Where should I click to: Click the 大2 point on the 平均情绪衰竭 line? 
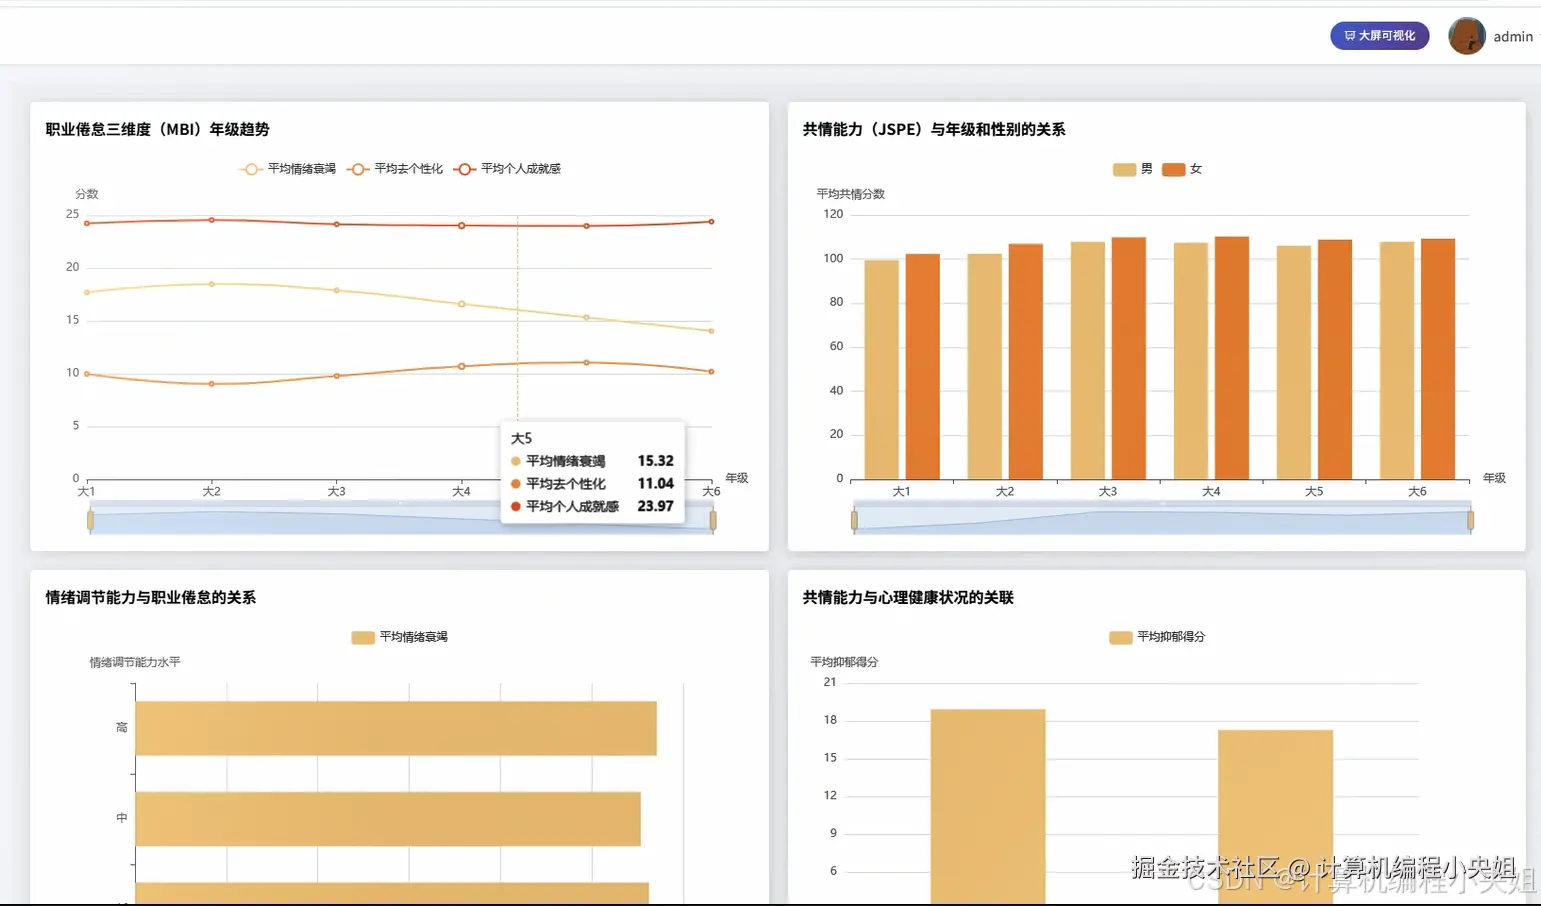tap(211, 284)
